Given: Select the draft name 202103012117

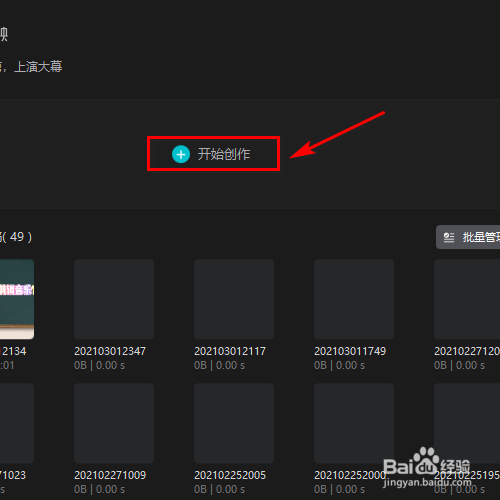Looking at the screenshot, I should click(x=230, y=351).
